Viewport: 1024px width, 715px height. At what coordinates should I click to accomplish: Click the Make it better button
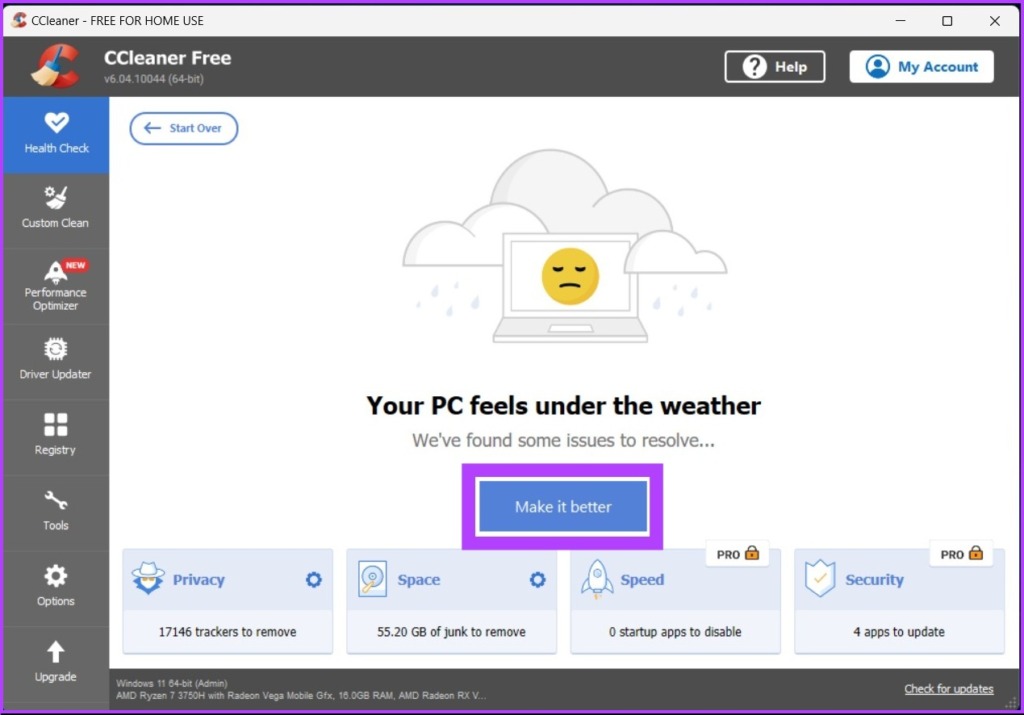tap(563, 506)
